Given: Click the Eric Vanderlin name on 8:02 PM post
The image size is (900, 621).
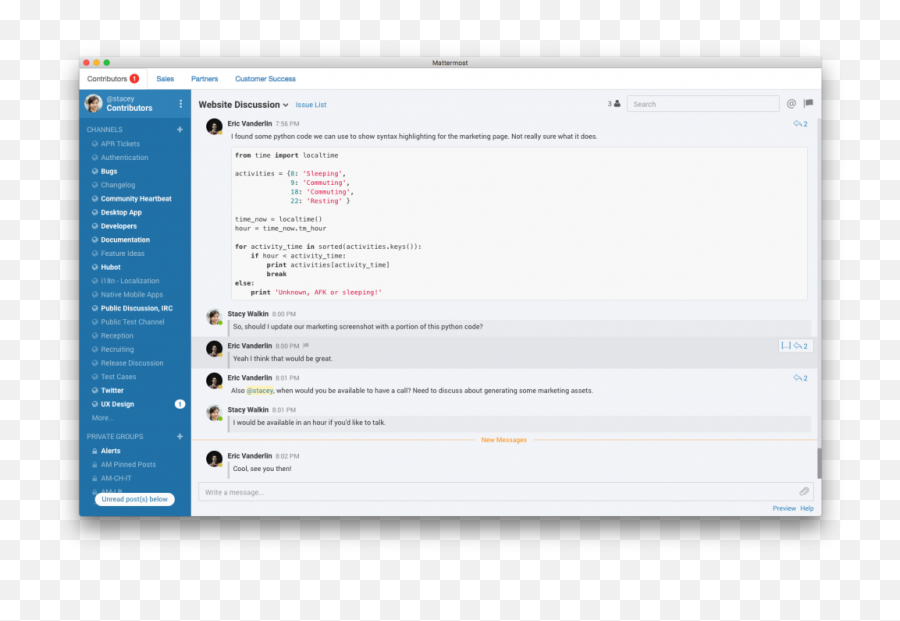Looking at the screenshot, I should tap(250, 456).
